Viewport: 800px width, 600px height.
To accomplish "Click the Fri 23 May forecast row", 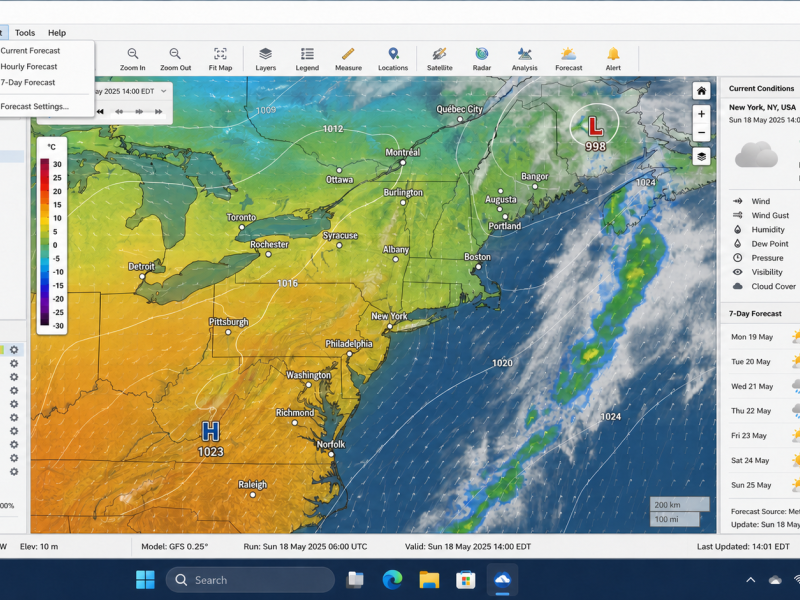I will [761, 435].
